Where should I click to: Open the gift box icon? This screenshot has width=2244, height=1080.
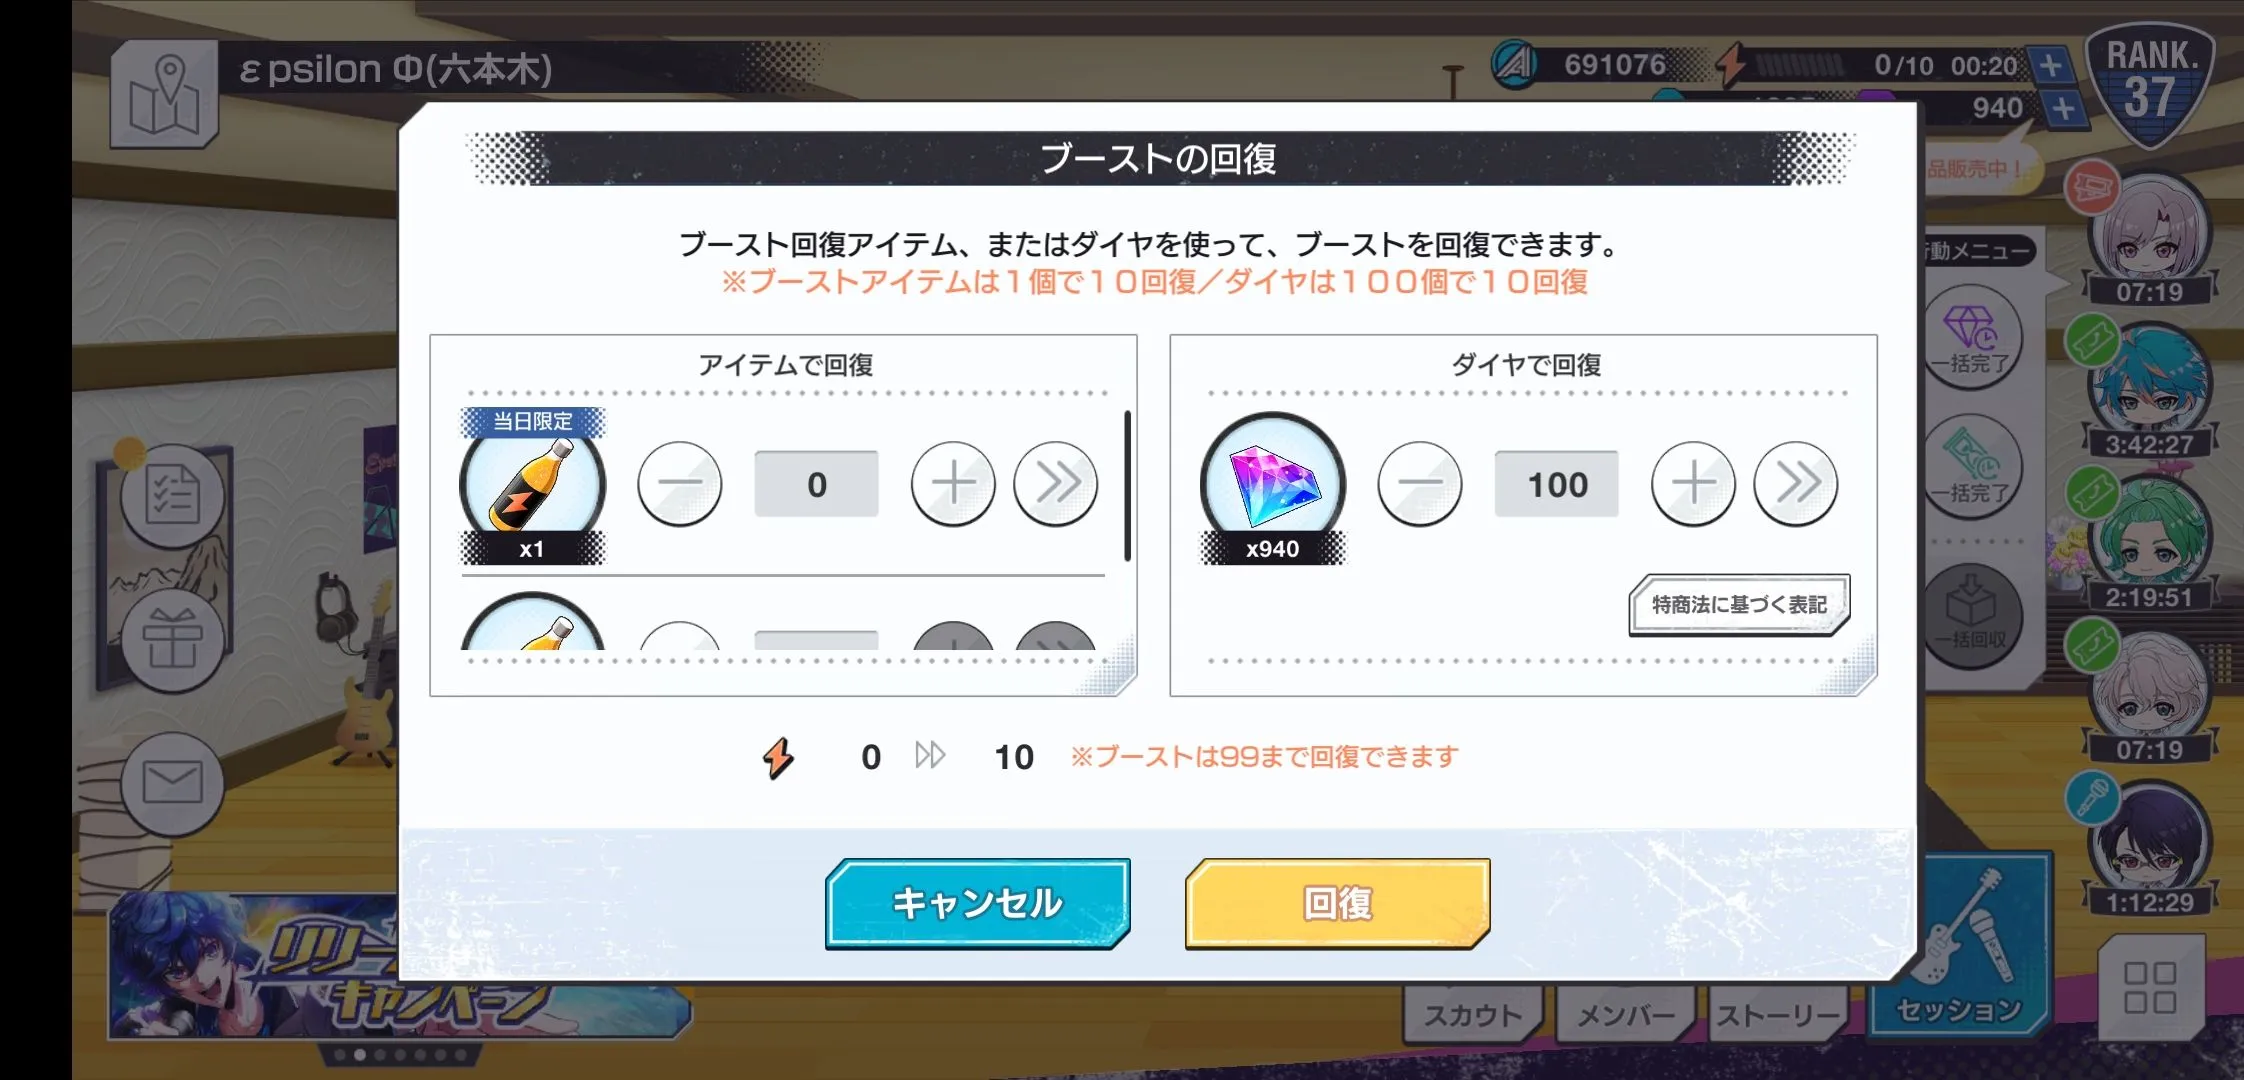tap(172, 640)
